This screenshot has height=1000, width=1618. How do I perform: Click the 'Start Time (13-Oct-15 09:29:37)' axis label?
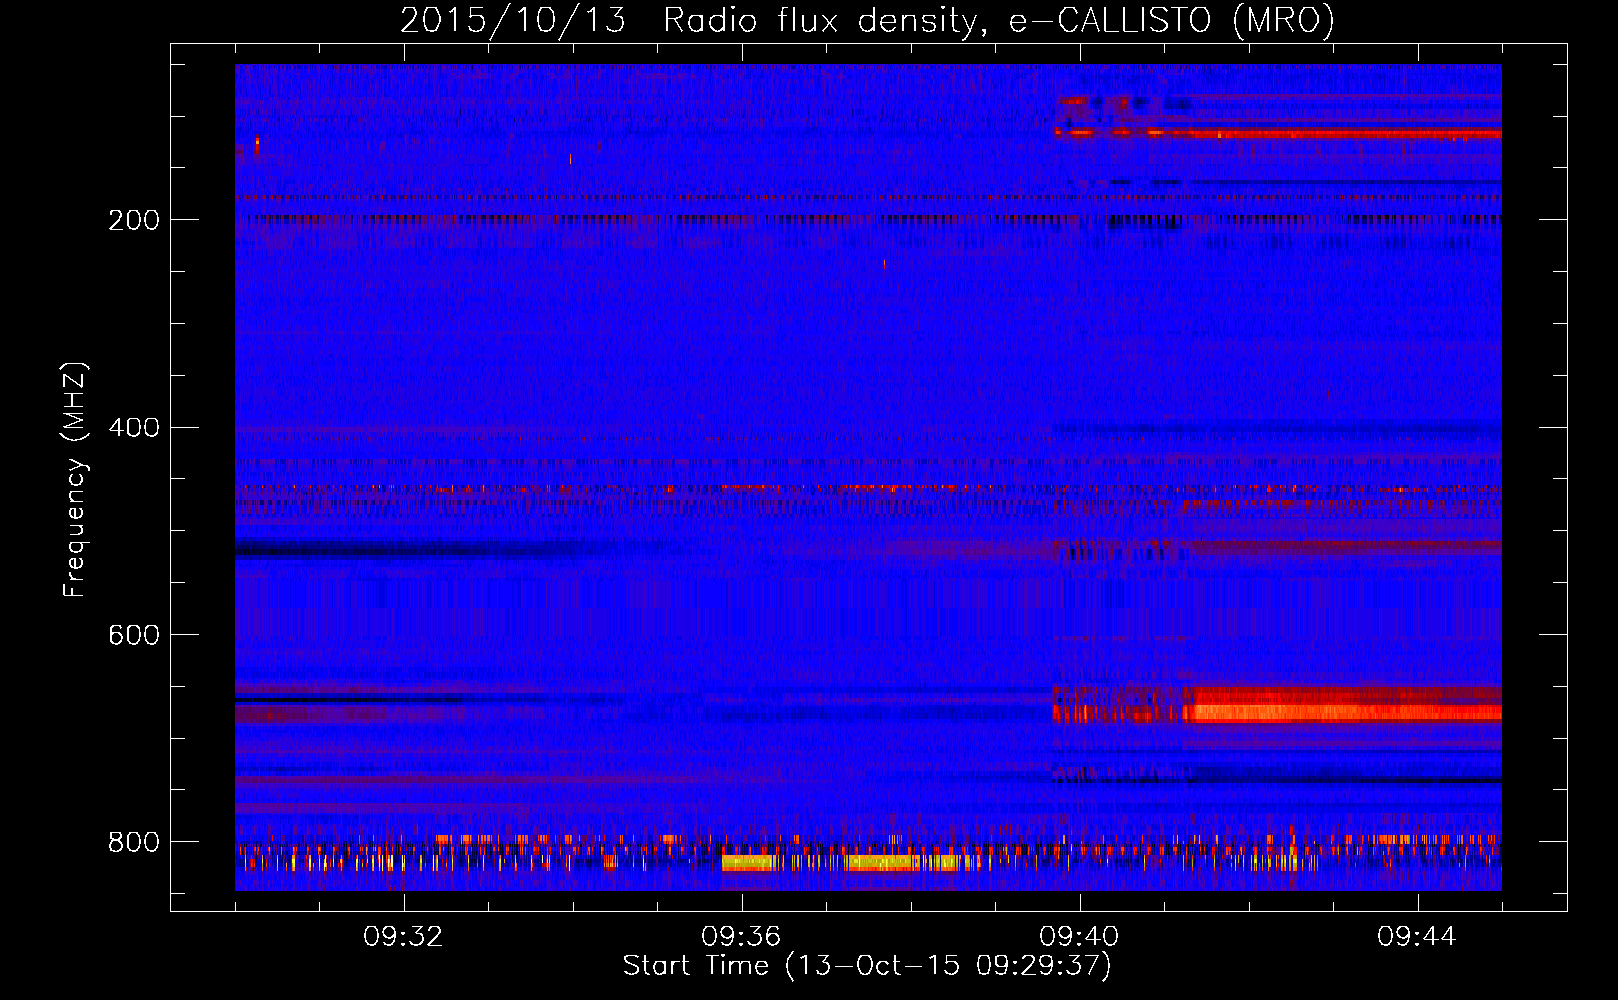tap(867, 966)
